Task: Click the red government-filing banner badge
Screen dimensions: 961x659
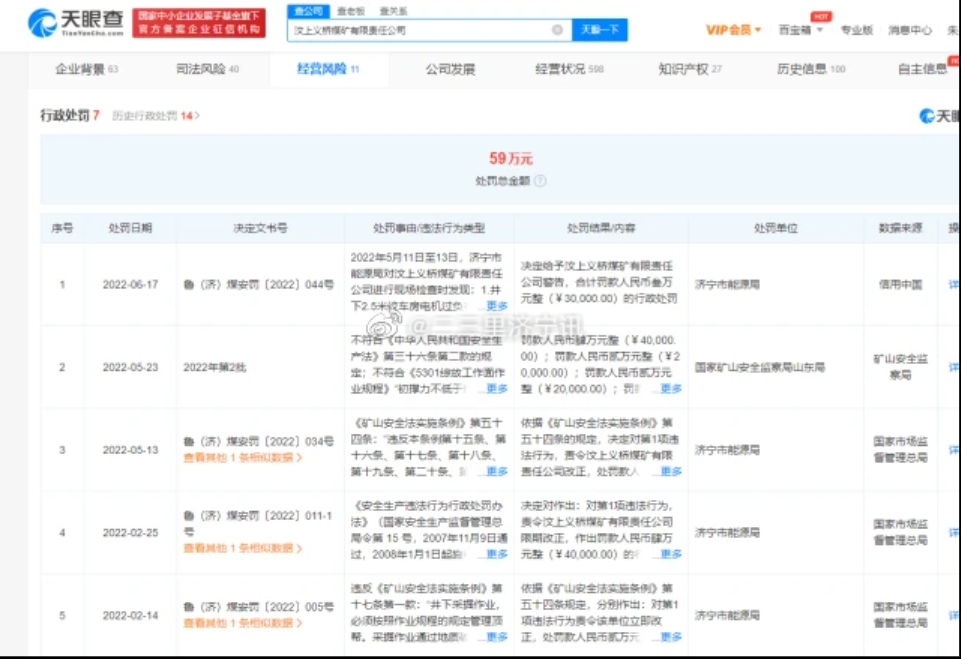Action: tap(199, 23)
